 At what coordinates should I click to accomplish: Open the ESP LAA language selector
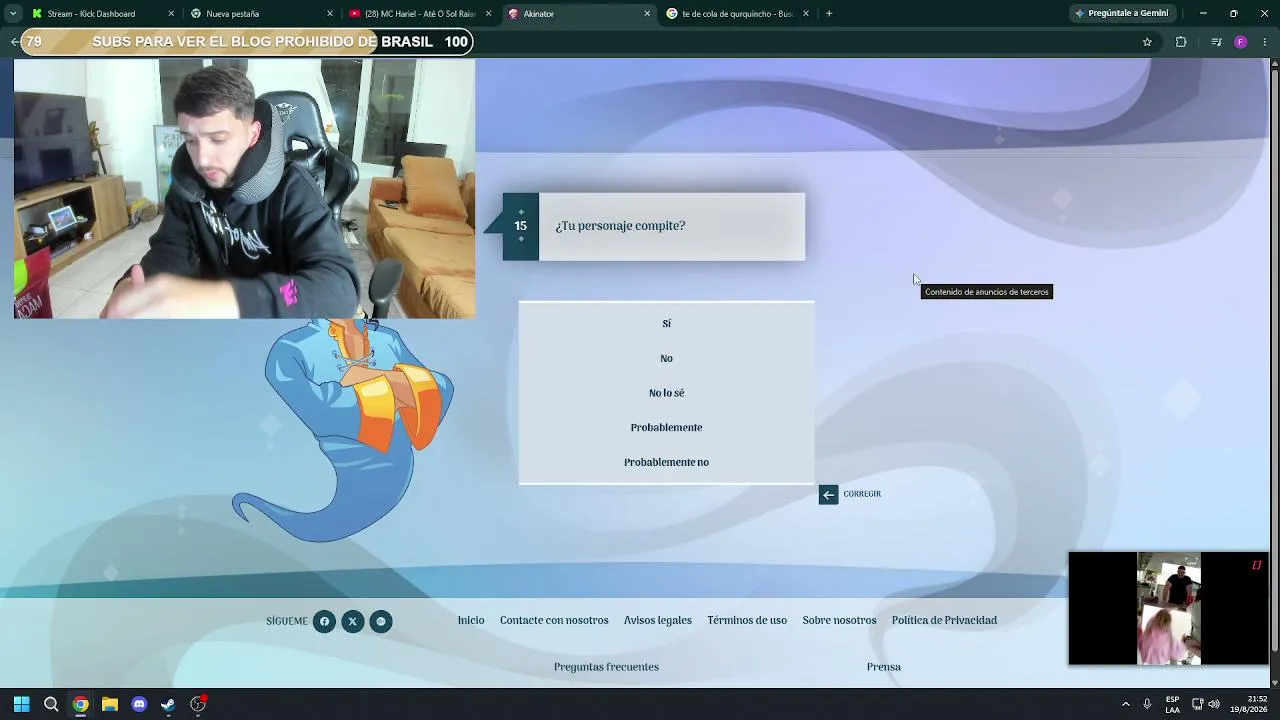click(x=1172, y=704)
